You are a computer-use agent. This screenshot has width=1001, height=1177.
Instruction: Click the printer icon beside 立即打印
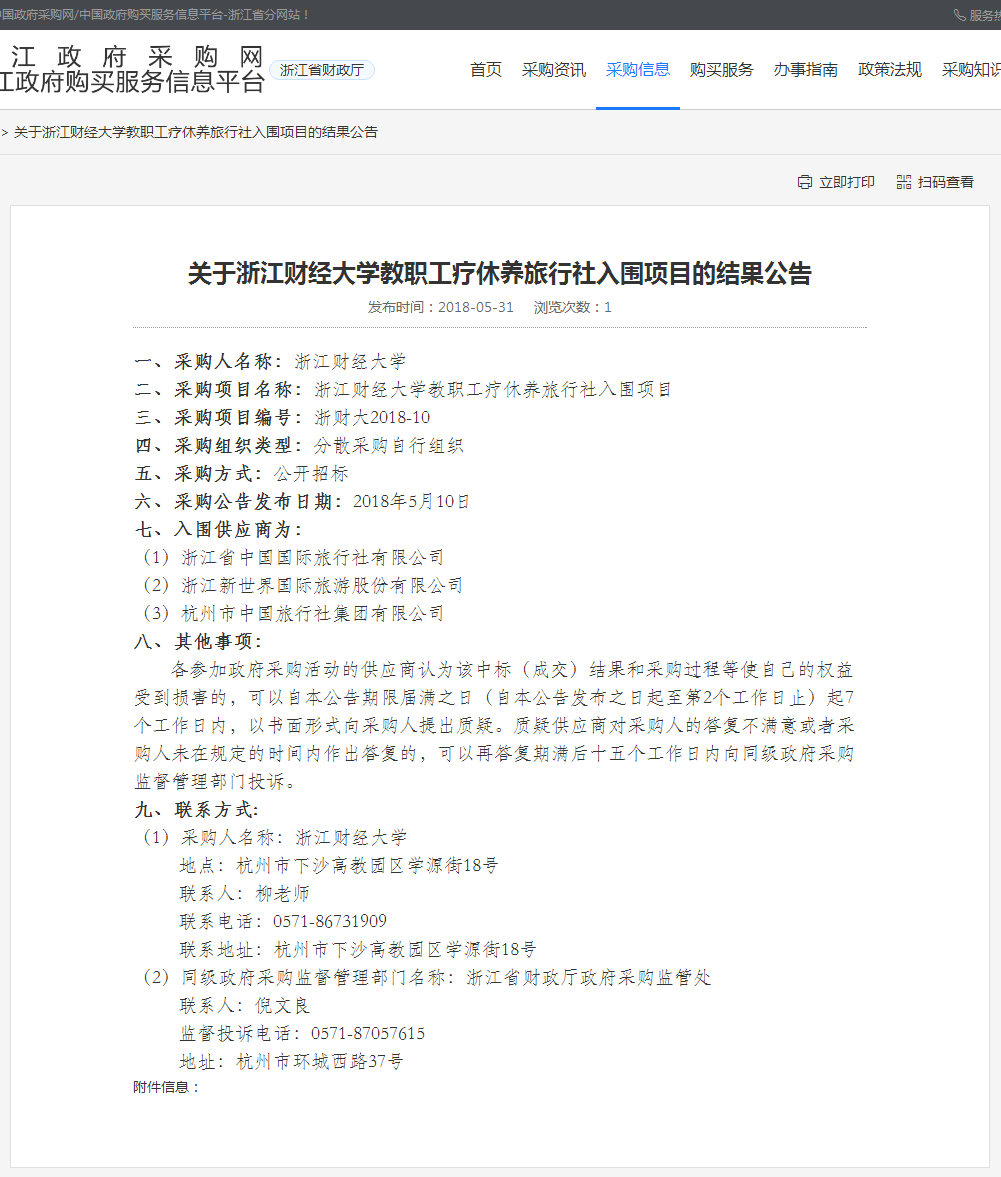click(x=804, y=182)
